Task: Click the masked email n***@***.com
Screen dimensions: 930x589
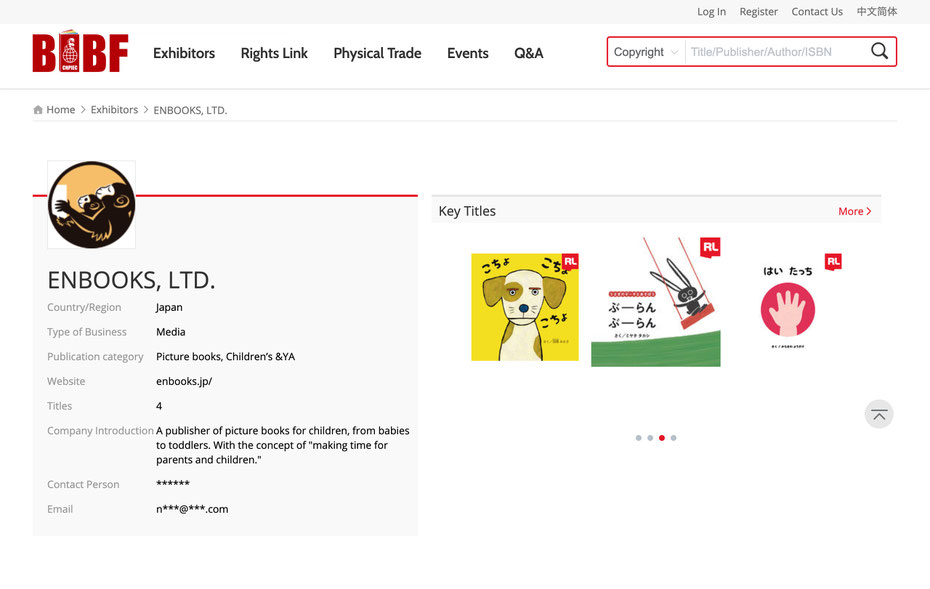Action: [192, 509]
